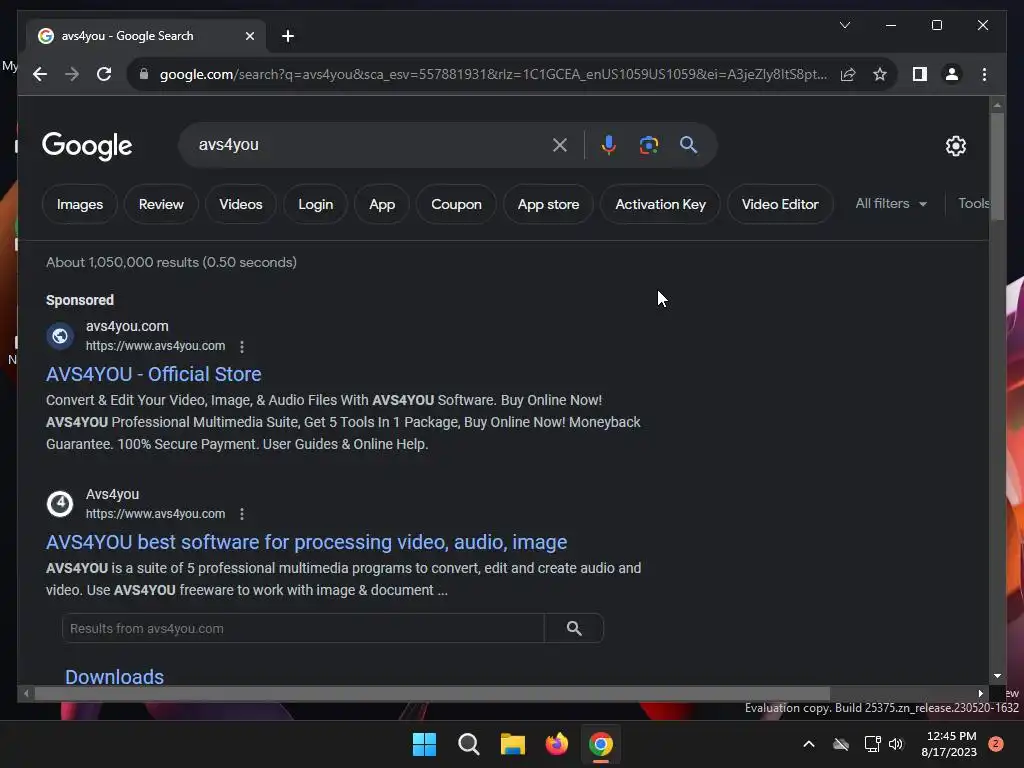Click the network display tray icon
1024x768 pixels.
pyautogui.click(x=872, y=744)
